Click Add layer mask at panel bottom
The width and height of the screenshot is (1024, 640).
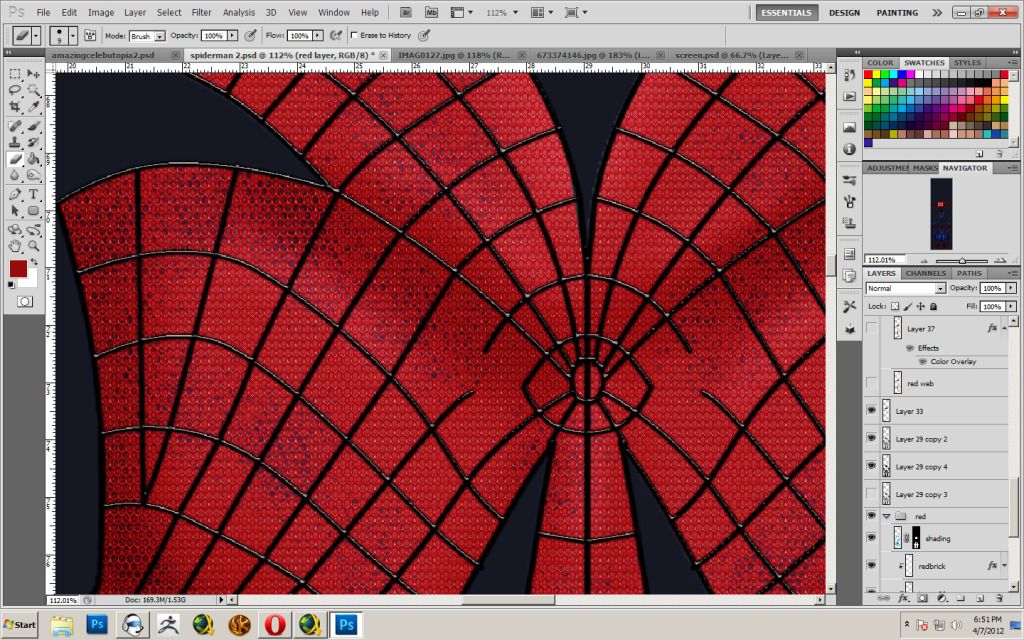[922, 598]
